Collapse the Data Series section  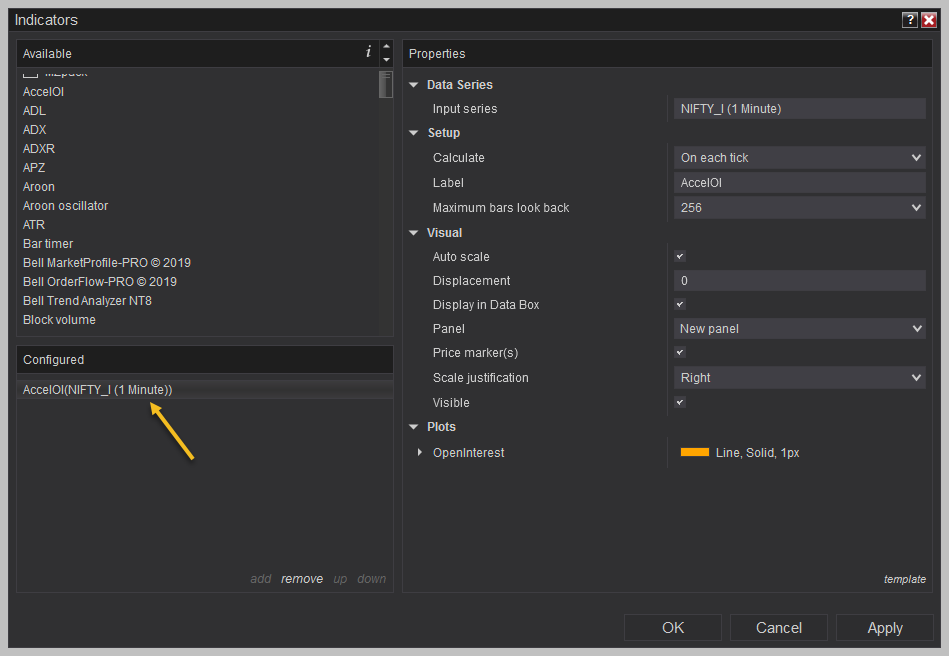pos(414,85)
